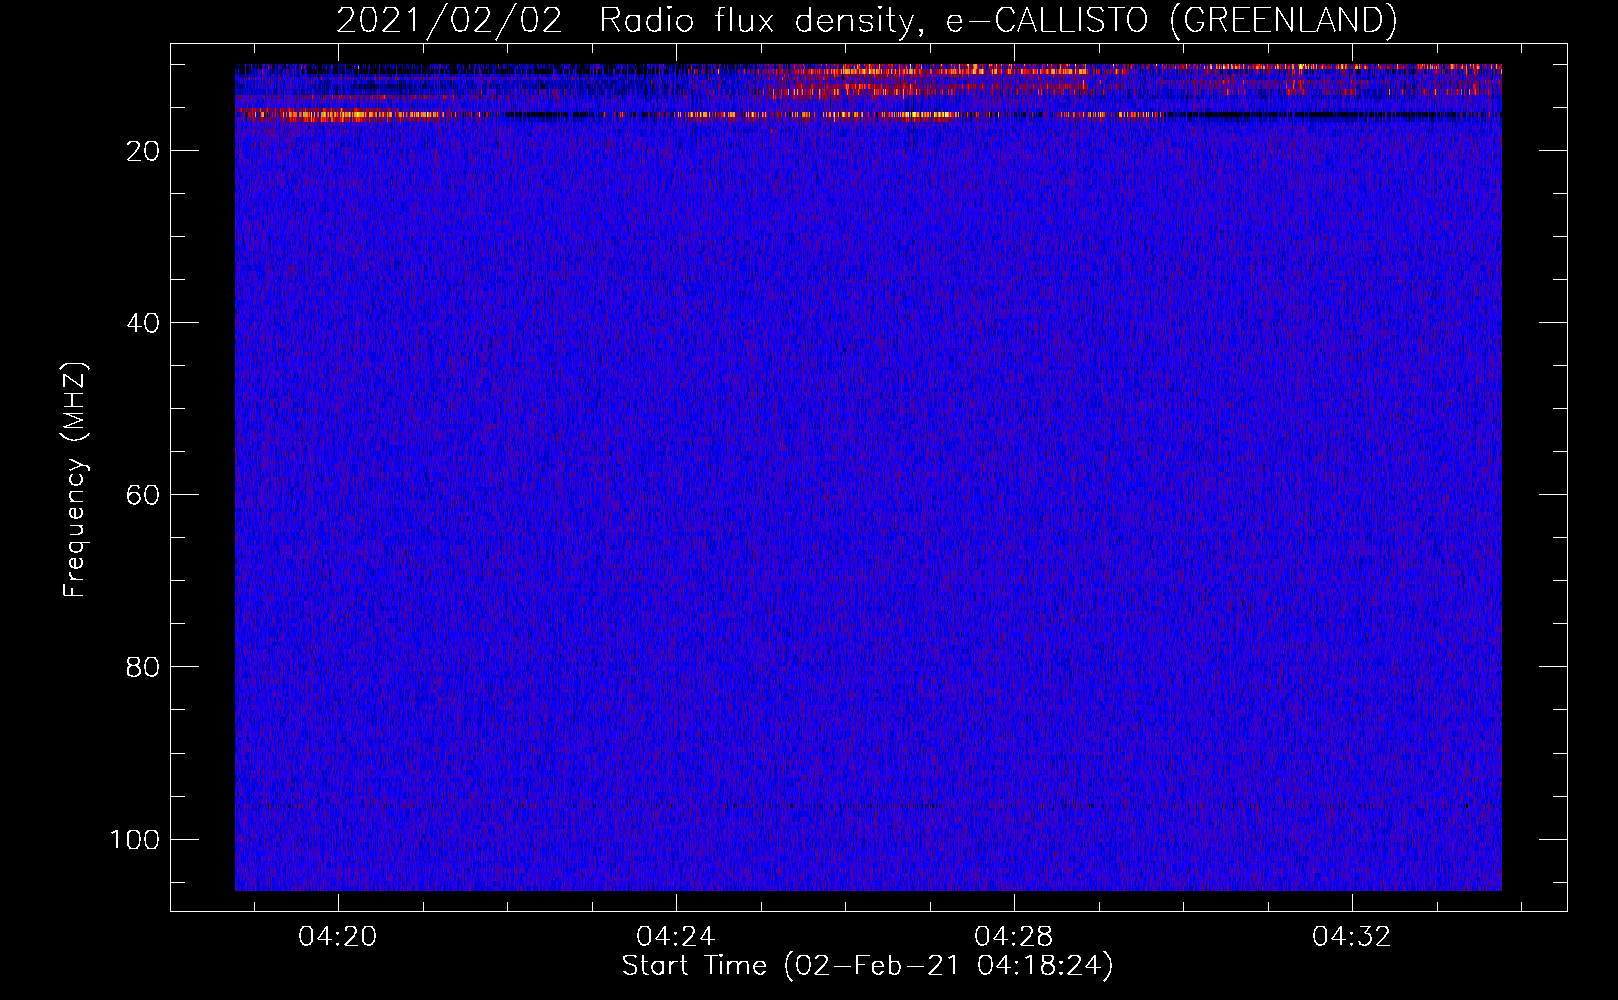1618x1000 pixels.
Task: Click the 'Frequency (MHZ)' axis label
Action: tap(75, 480)
